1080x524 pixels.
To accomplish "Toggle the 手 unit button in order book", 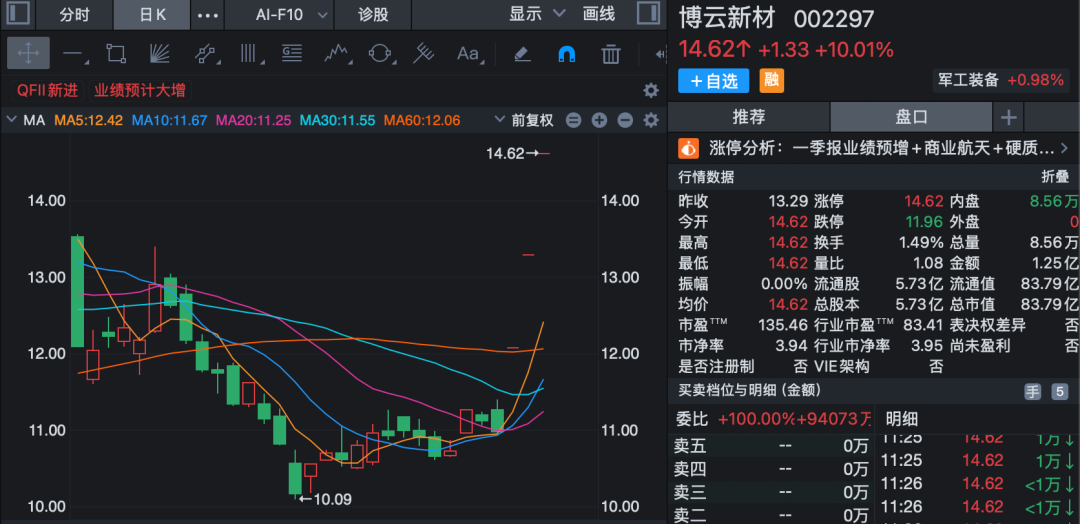I will click(x=1032, y=391).
